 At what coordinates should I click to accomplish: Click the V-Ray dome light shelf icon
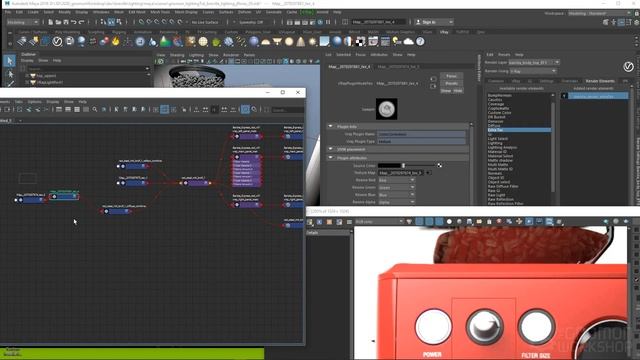coord(266,41)
